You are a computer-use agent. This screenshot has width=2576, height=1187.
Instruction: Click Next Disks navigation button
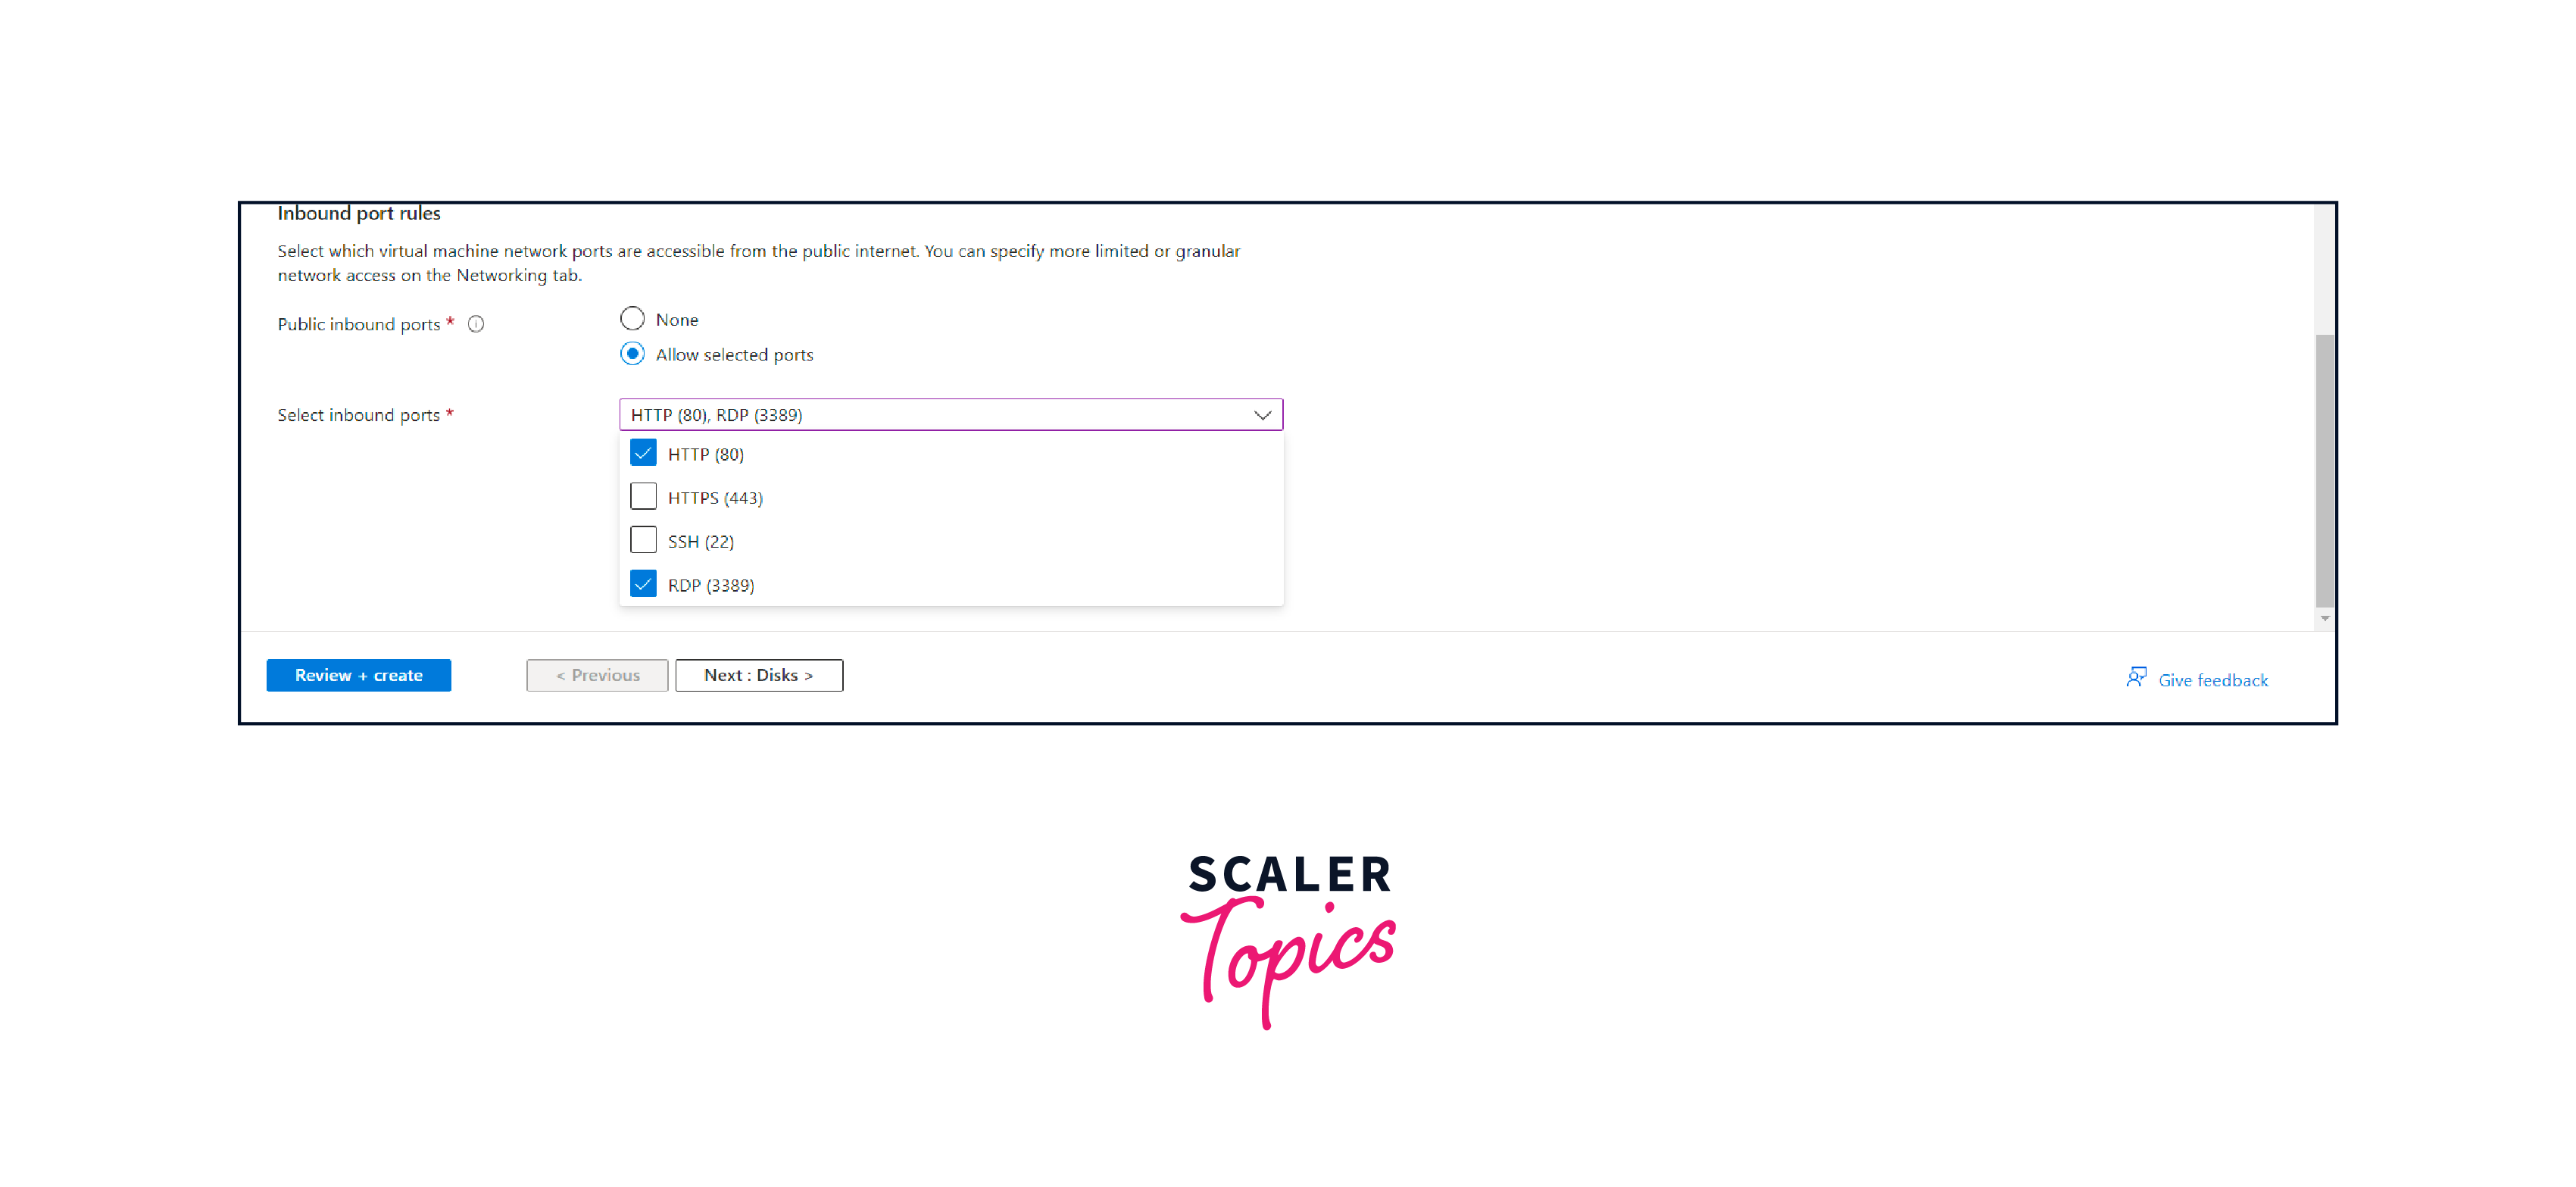pyautogui.click(x=759, y=674)
